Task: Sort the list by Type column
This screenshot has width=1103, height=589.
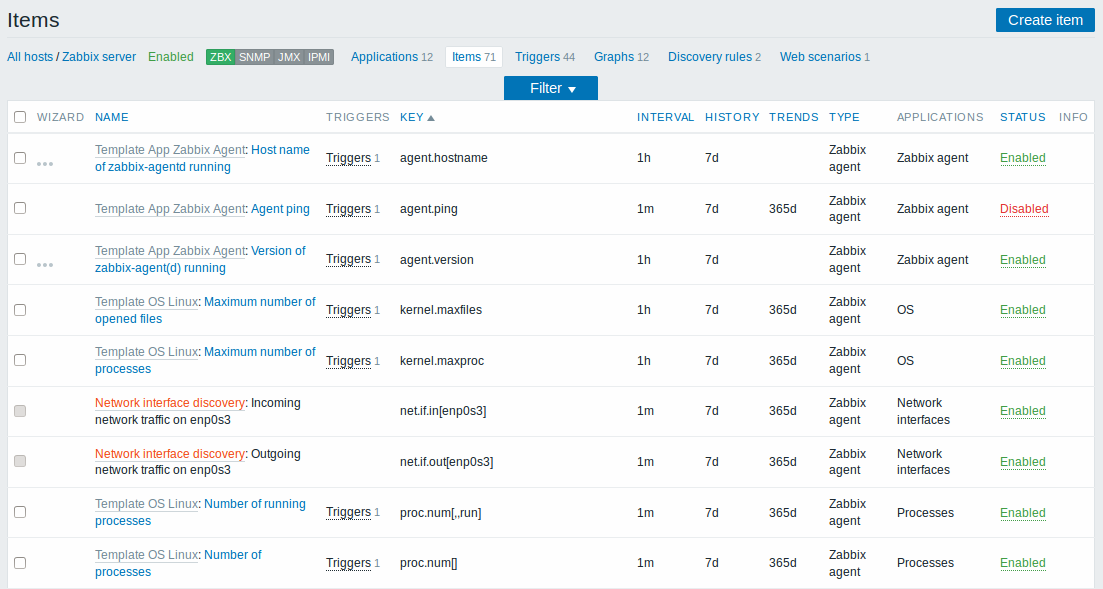Action: coord(844,118)
